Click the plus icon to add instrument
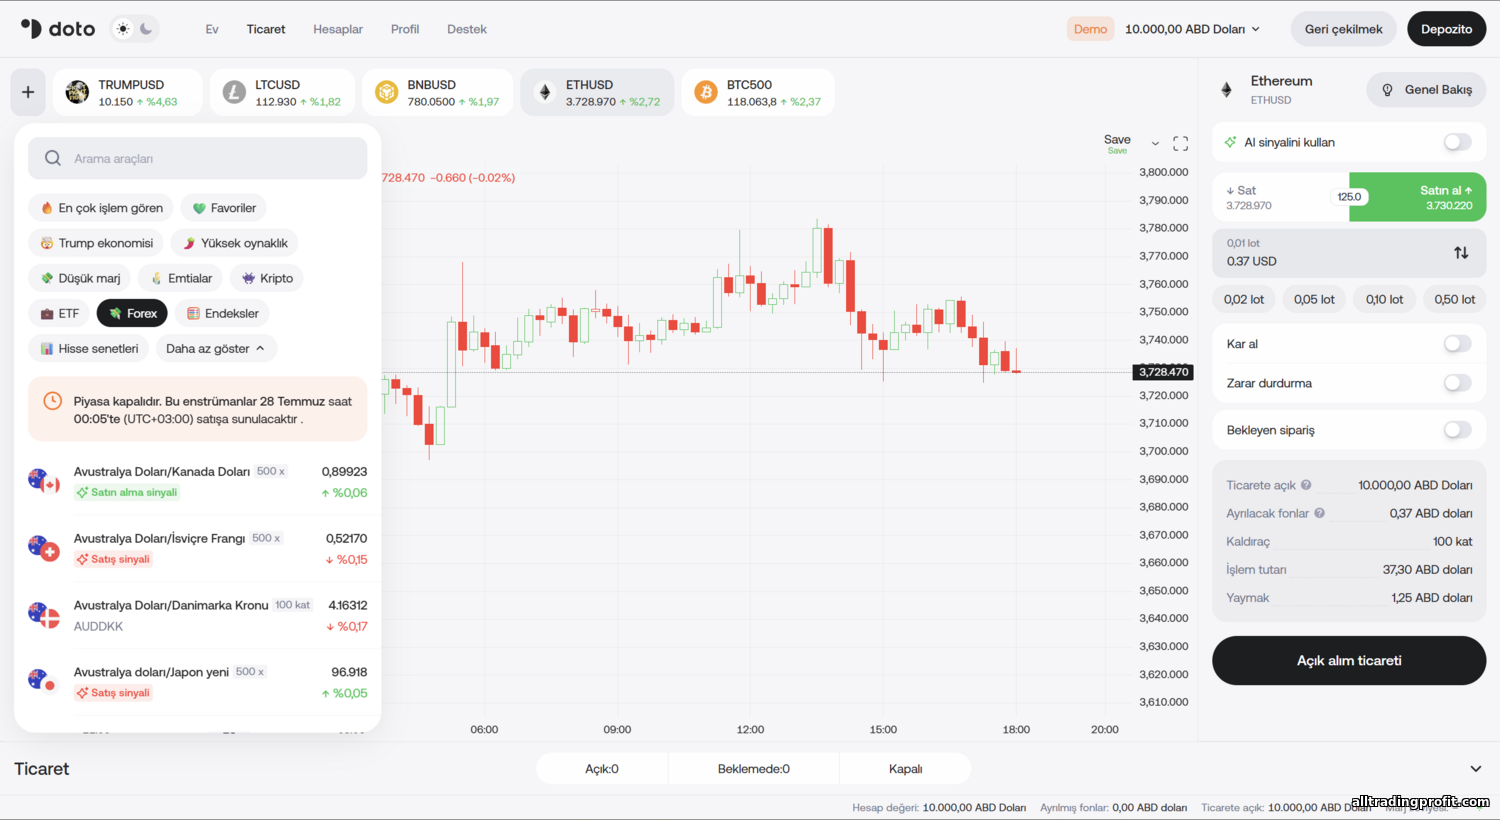 pyautogui.click(x=28, y=92)
